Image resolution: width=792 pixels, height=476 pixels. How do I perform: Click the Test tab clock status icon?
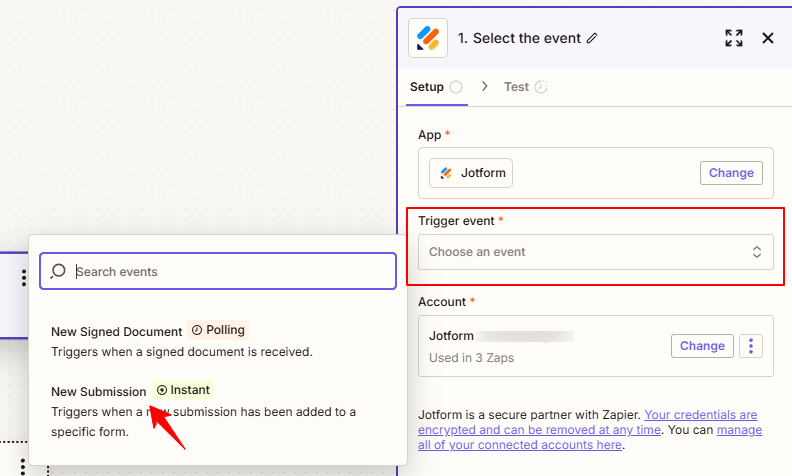(x=541, y=87)
